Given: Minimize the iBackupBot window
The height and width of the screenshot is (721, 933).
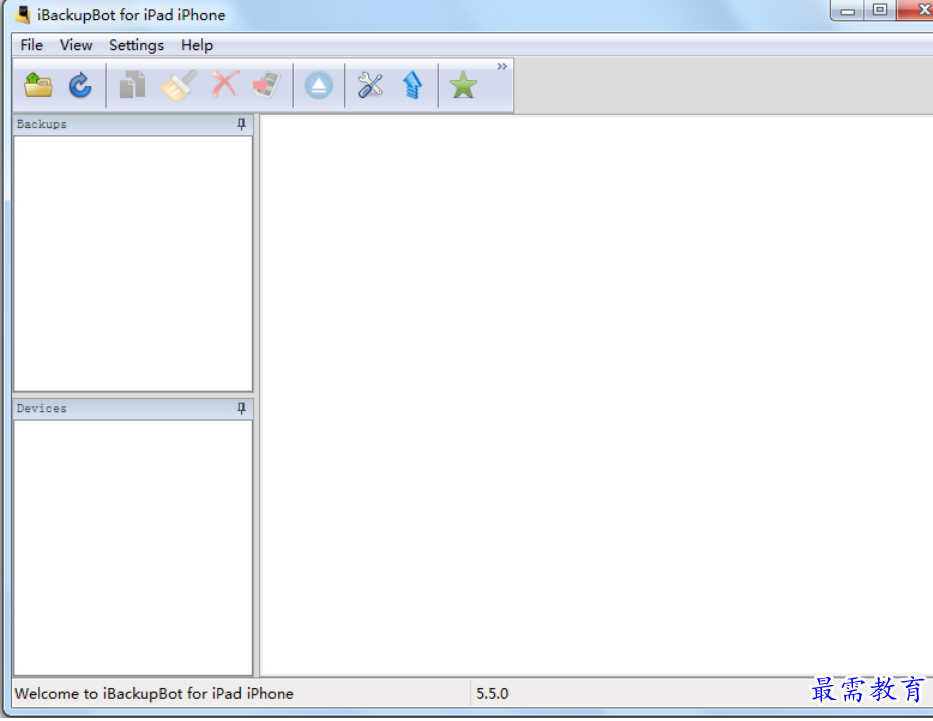Looking at the screenshot, I should pos(847,10).
